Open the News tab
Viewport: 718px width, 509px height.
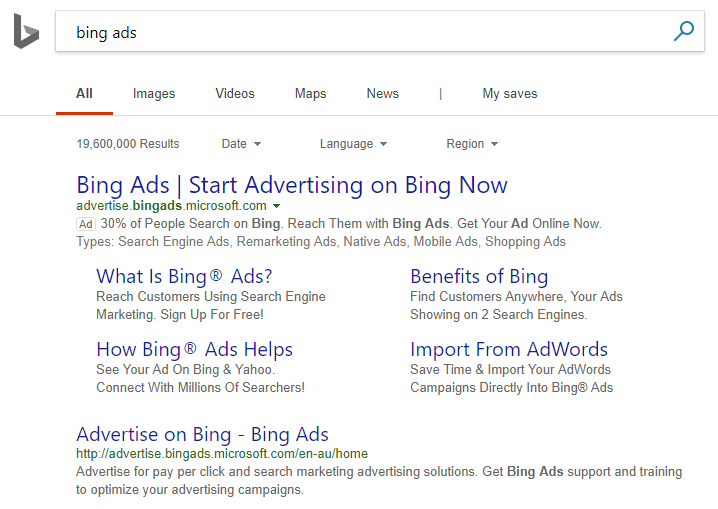coord(383,94)
